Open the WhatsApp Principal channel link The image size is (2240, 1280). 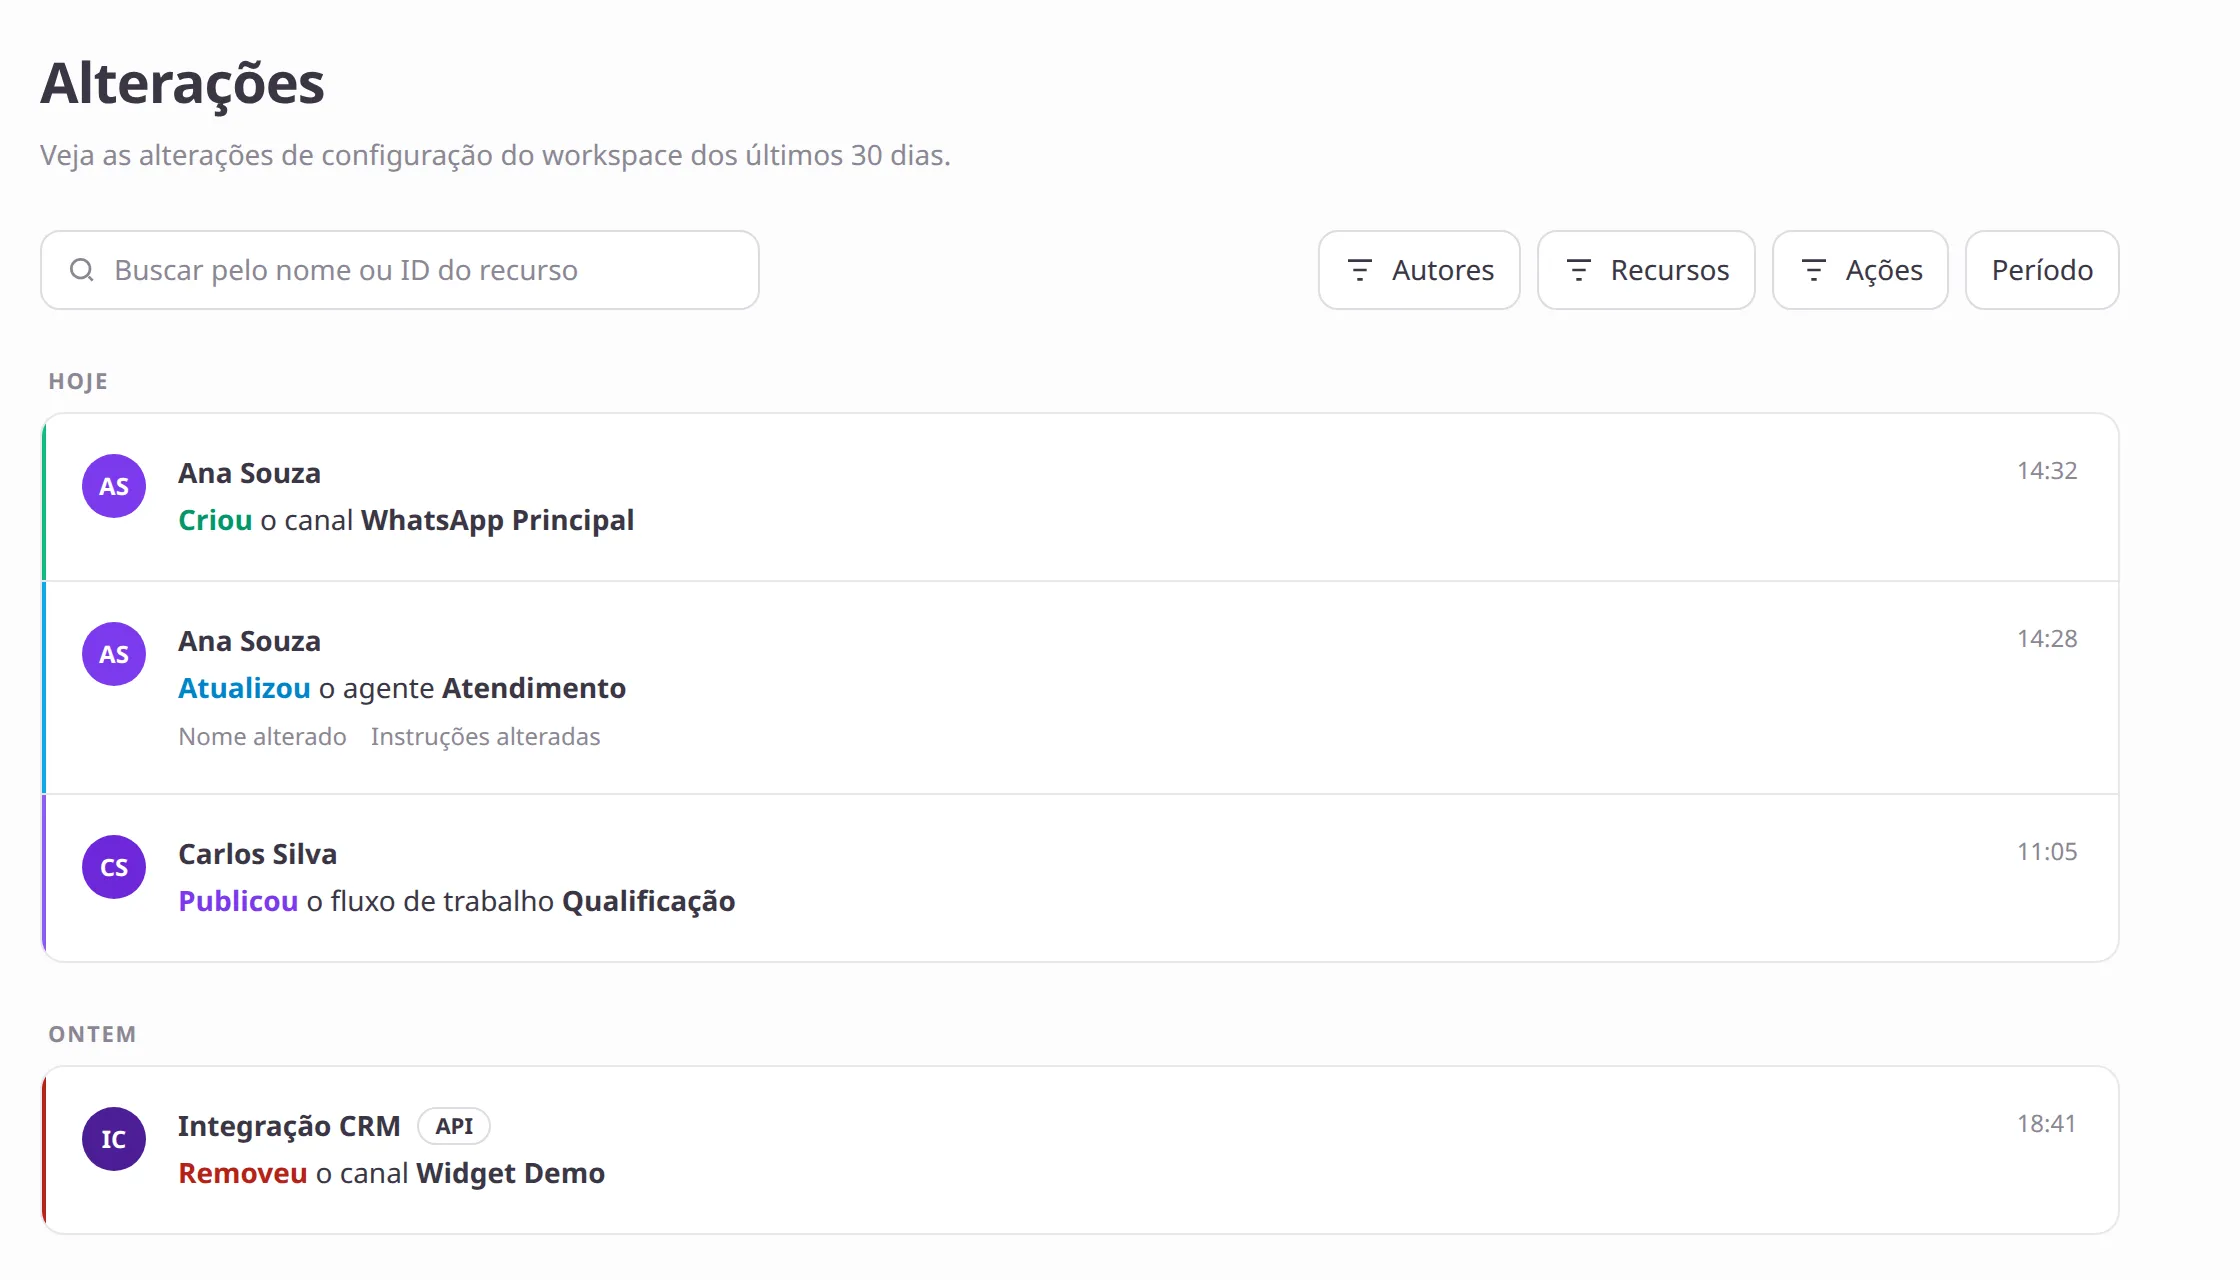pyautogui.click(x=497, y=520)
